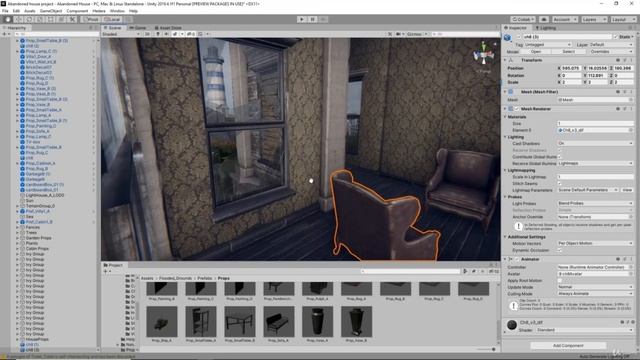Toggle the Animator enabled checkbox
Viewport: 640px width, 360px height.
(x=517, y=259)
